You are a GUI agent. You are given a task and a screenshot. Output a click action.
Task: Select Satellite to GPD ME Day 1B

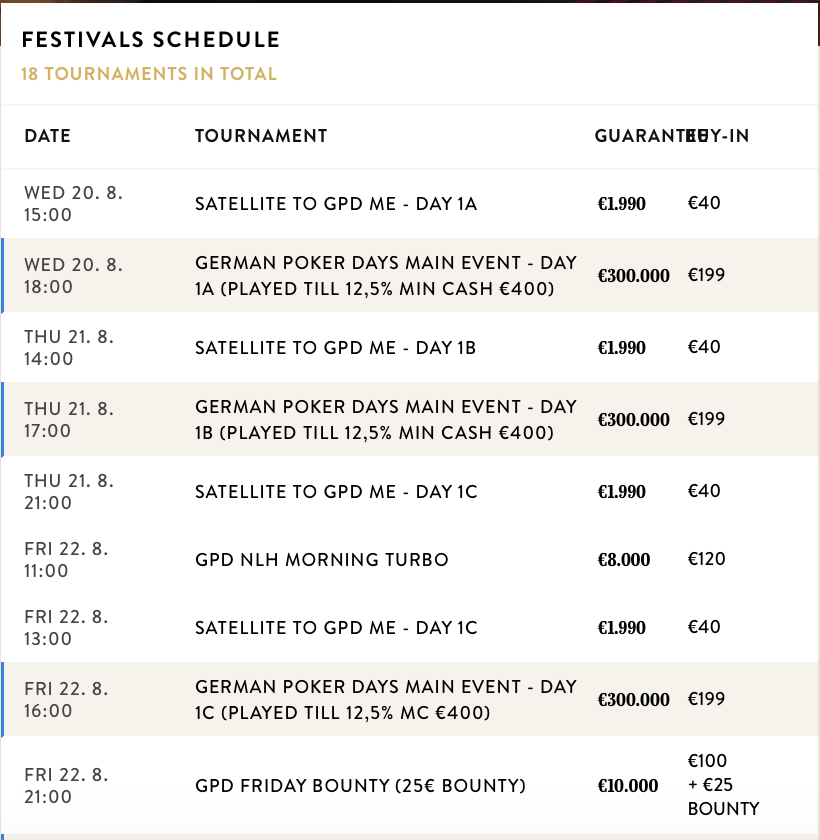[x=335, y=348]
